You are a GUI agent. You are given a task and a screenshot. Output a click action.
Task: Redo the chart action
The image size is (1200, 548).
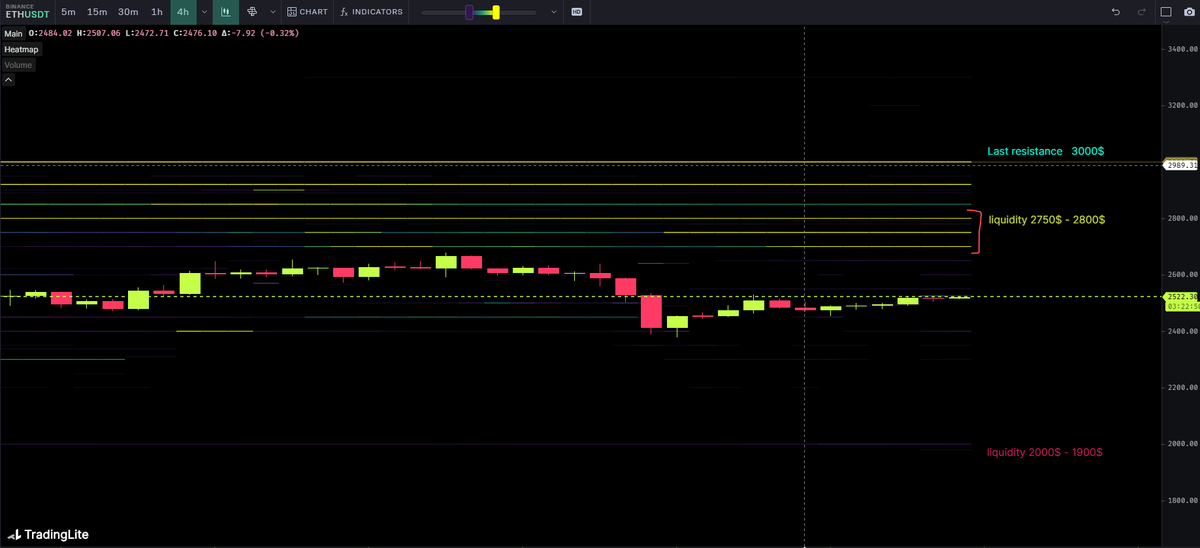pyautogui.click(x=1141, y=12)
